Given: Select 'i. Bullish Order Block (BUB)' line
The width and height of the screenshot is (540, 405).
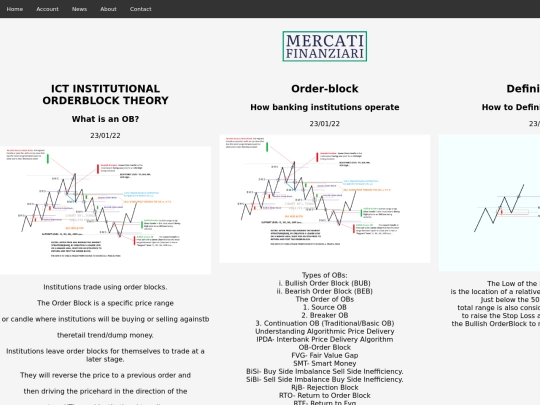Looking at the screenshot, I should coord(325,283).
